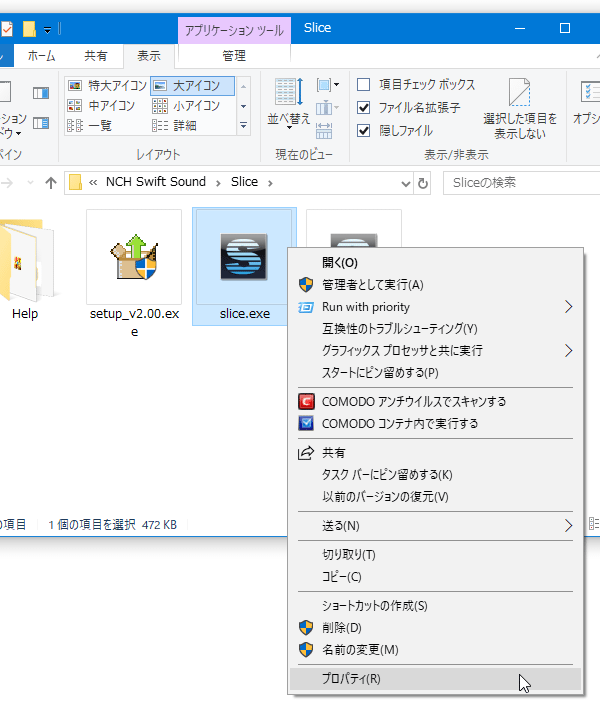Click 共有 share entry in context menu
Image resolution: width=600 pixels, height=708 pixels.
pos(435,452)
